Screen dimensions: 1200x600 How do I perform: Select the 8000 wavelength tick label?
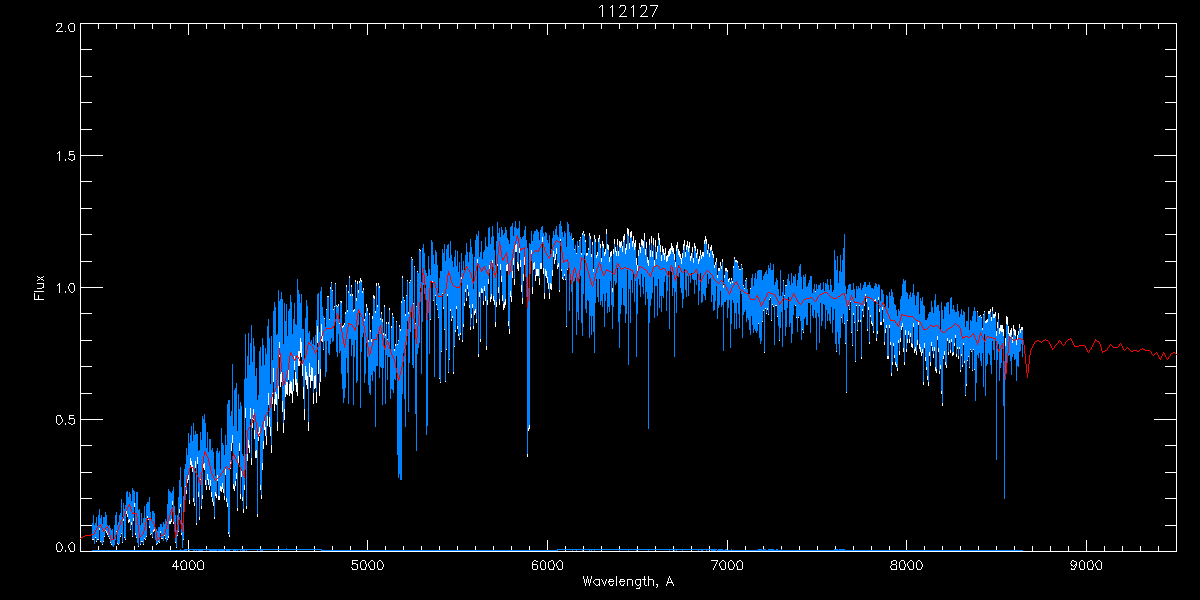pyautogui.click(x=907, y=565)
